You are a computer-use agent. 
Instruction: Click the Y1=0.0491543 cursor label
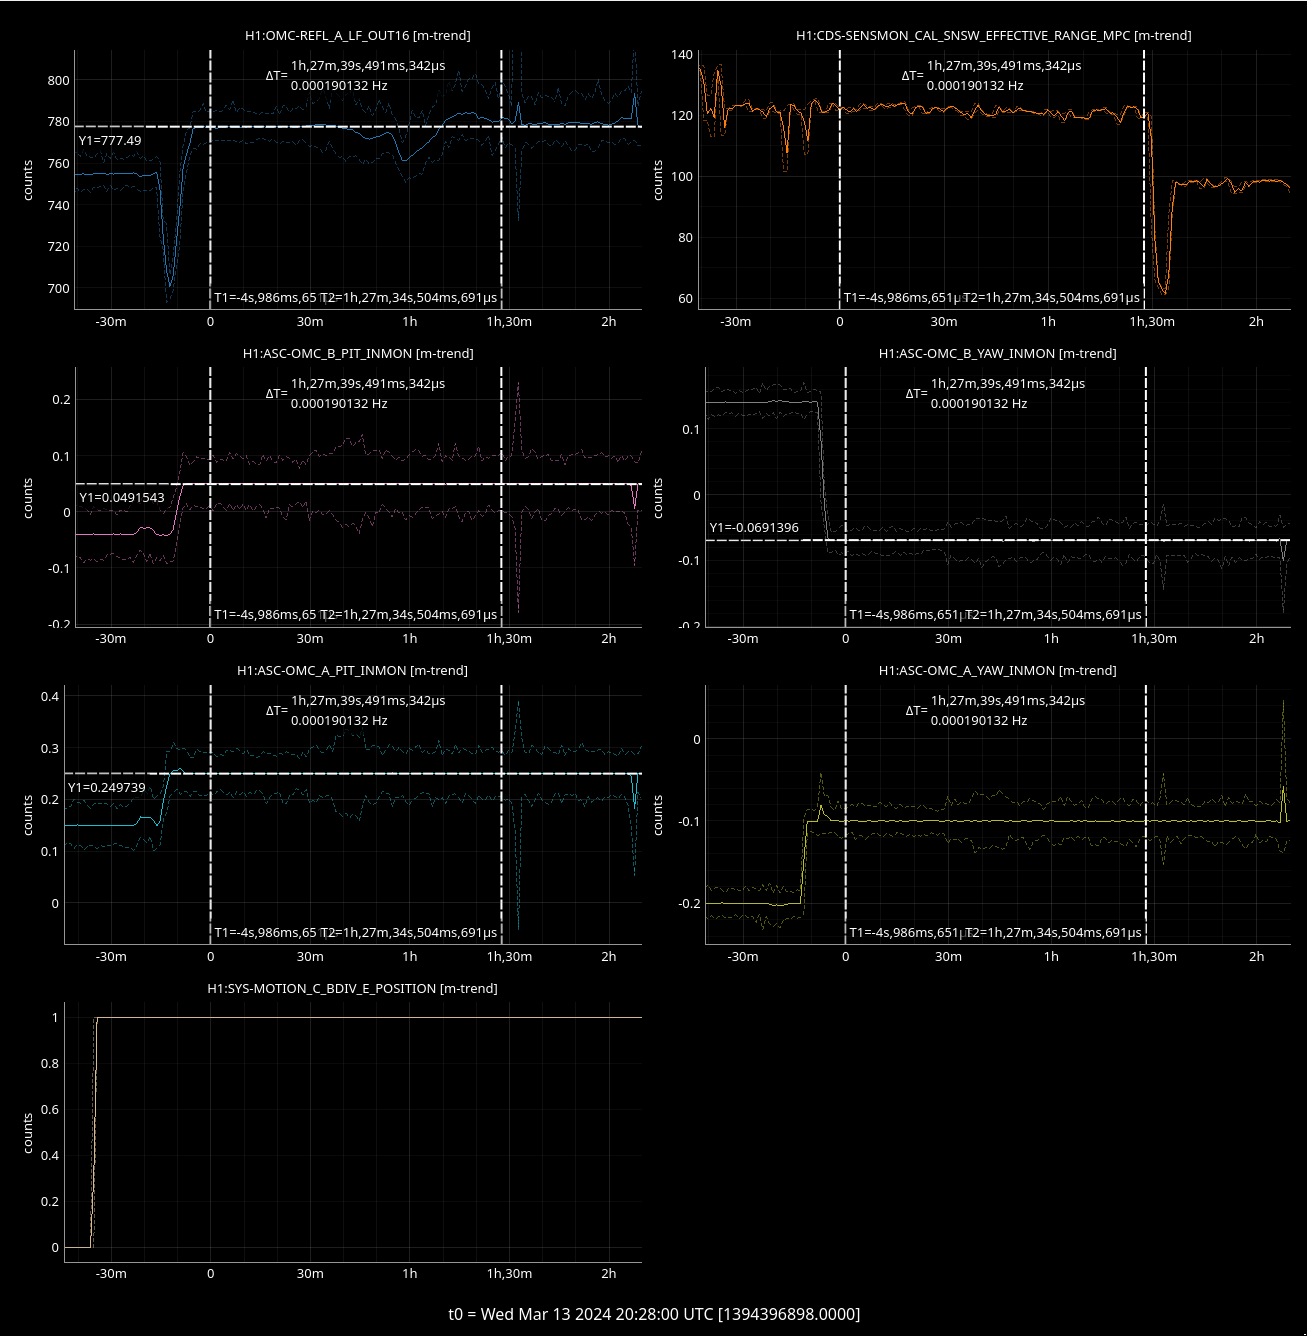[122, 498]
